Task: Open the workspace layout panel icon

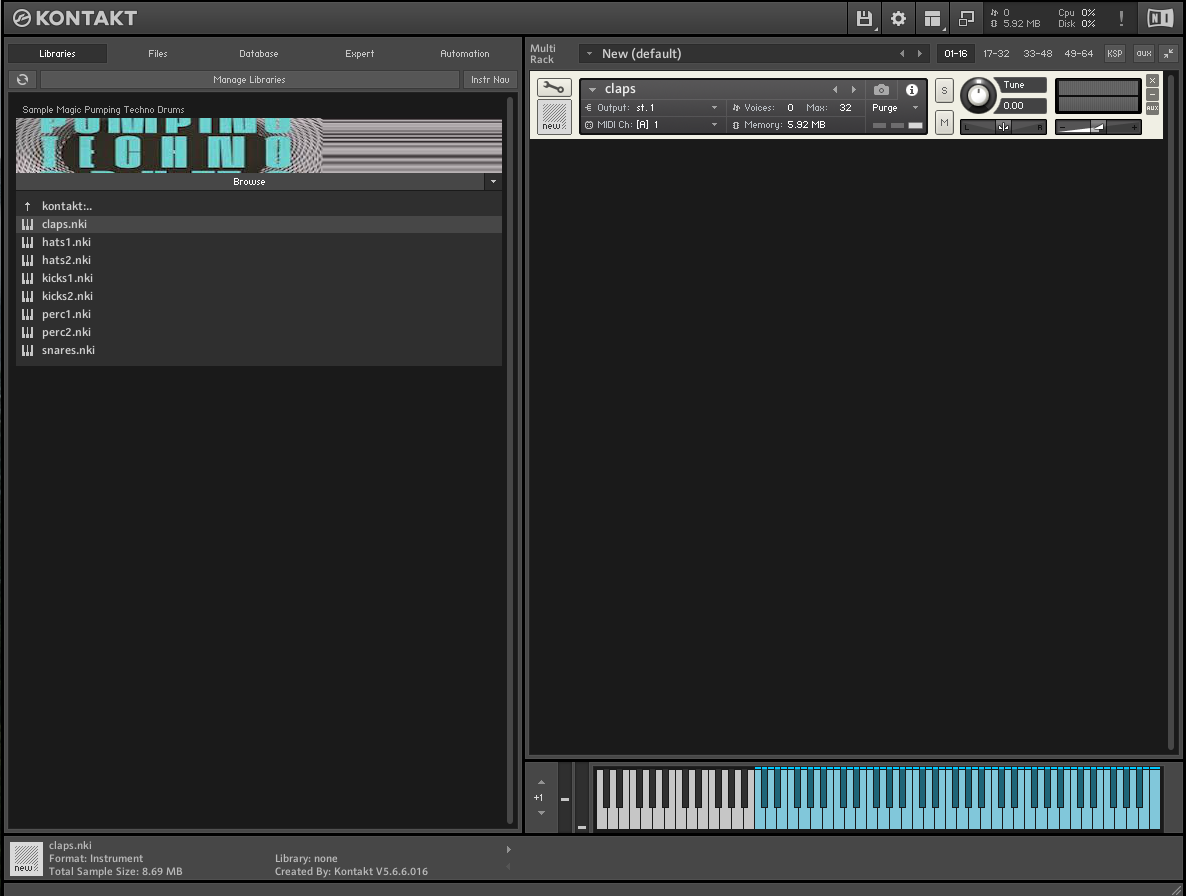Action: (x=932, y=18)
